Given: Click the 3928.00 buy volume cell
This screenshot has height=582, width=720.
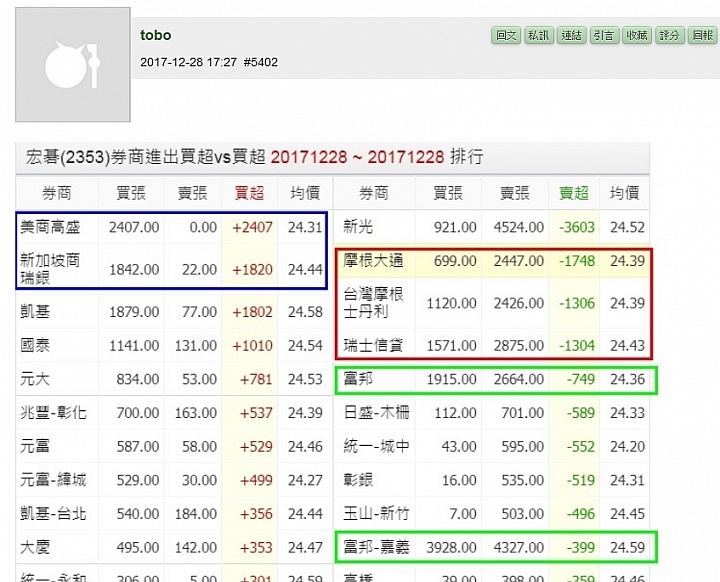Looking at the screenshot, I should (x=451, y=548).
